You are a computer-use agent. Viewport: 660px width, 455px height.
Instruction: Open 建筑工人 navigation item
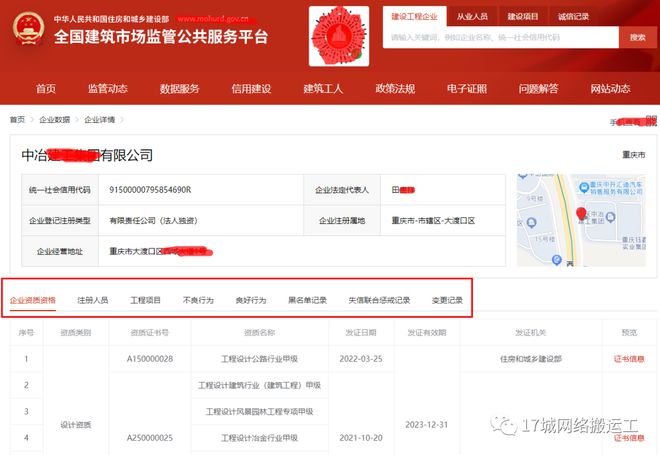click(323, 89)
